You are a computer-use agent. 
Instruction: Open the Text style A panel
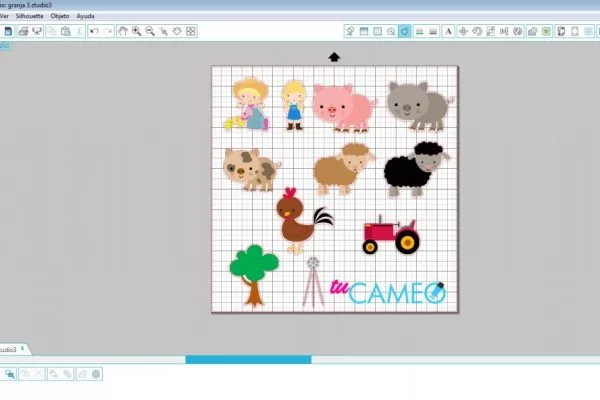[448, 31]
